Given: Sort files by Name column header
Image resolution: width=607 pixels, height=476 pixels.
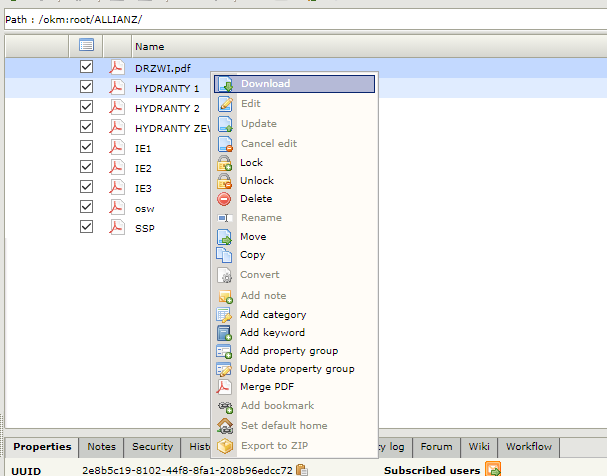Looking at the screenshot, I should (149, 47).
